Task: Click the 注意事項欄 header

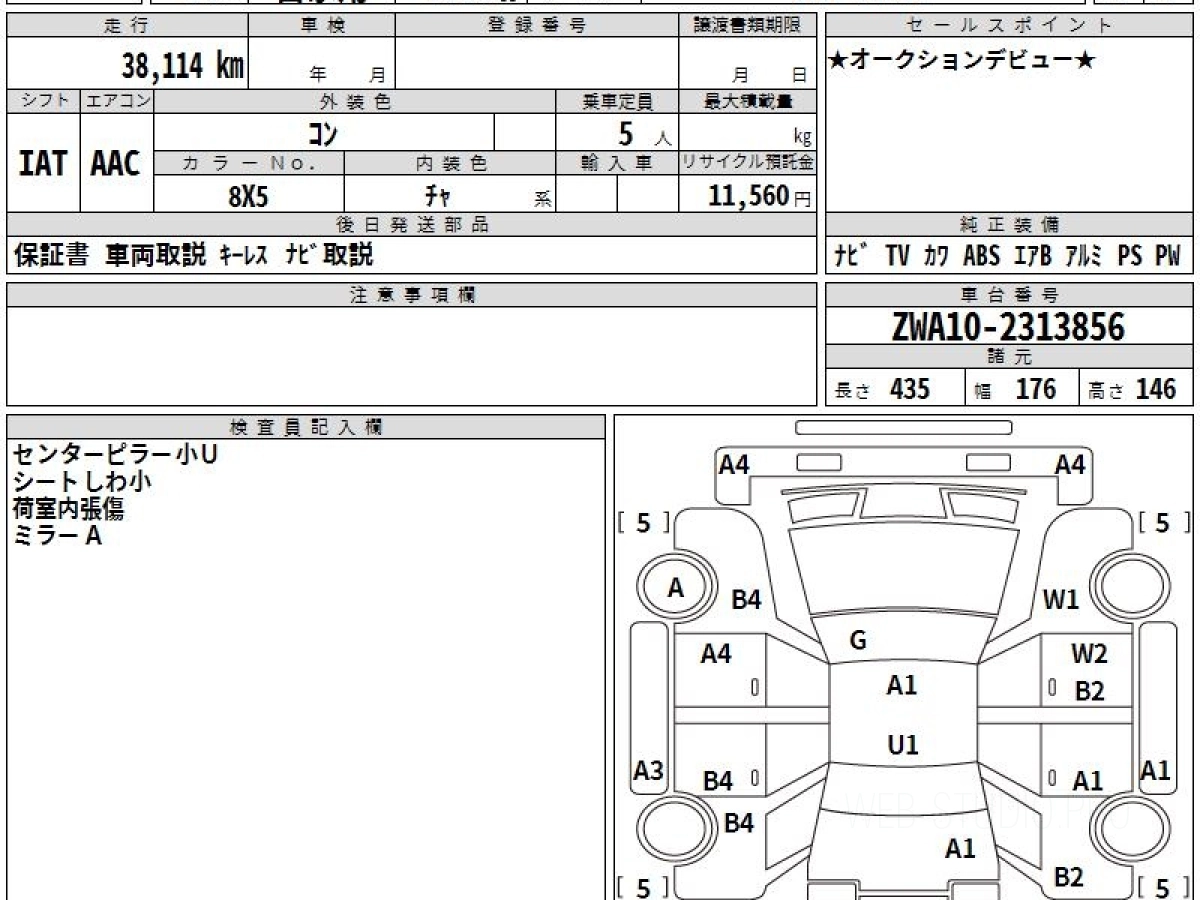Action: pos(412,295)
